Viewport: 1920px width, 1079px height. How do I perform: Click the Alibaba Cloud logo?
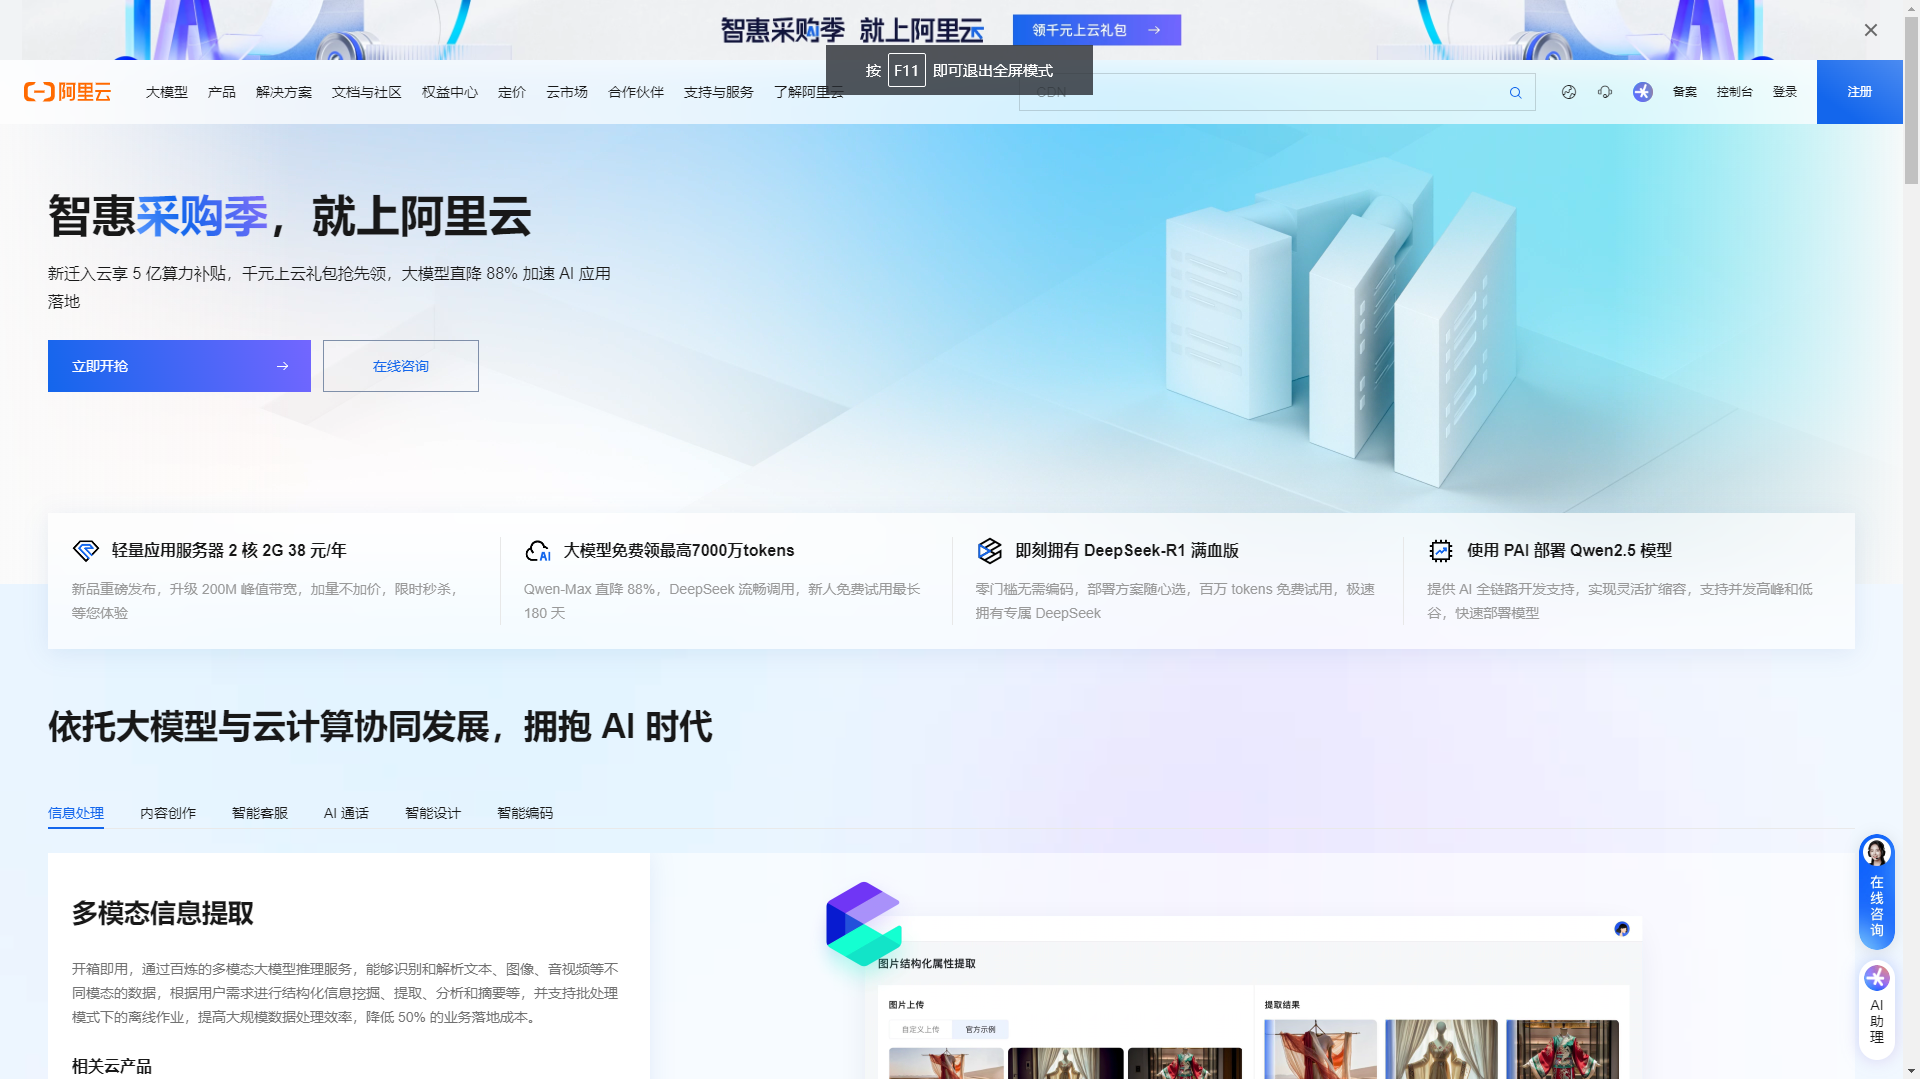click(67, 92)
